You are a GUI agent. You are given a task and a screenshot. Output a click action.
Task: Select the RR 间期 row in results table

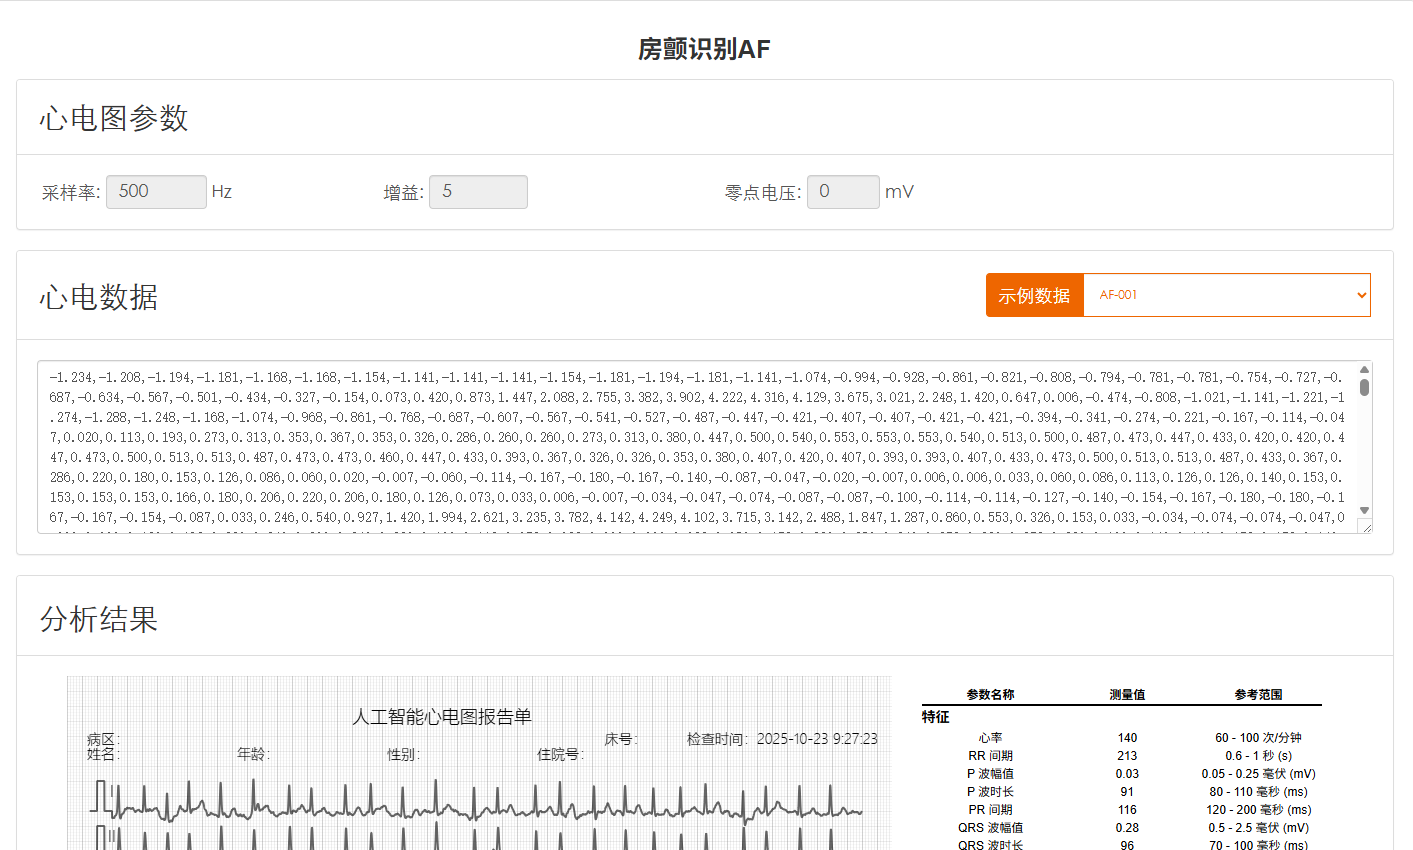(x=1120, y=756)
